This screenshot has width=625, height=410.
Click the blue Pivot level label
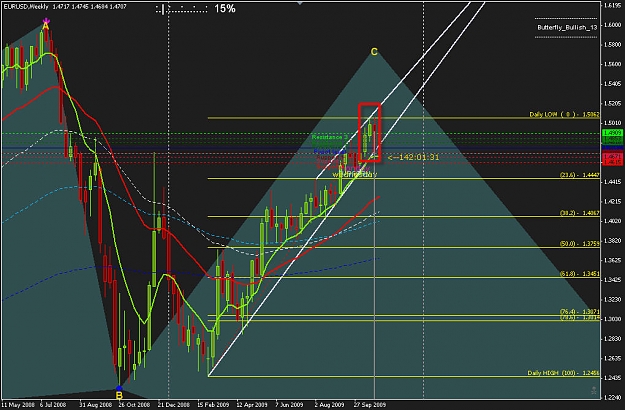pyautogui.click(x=330, y=151)
